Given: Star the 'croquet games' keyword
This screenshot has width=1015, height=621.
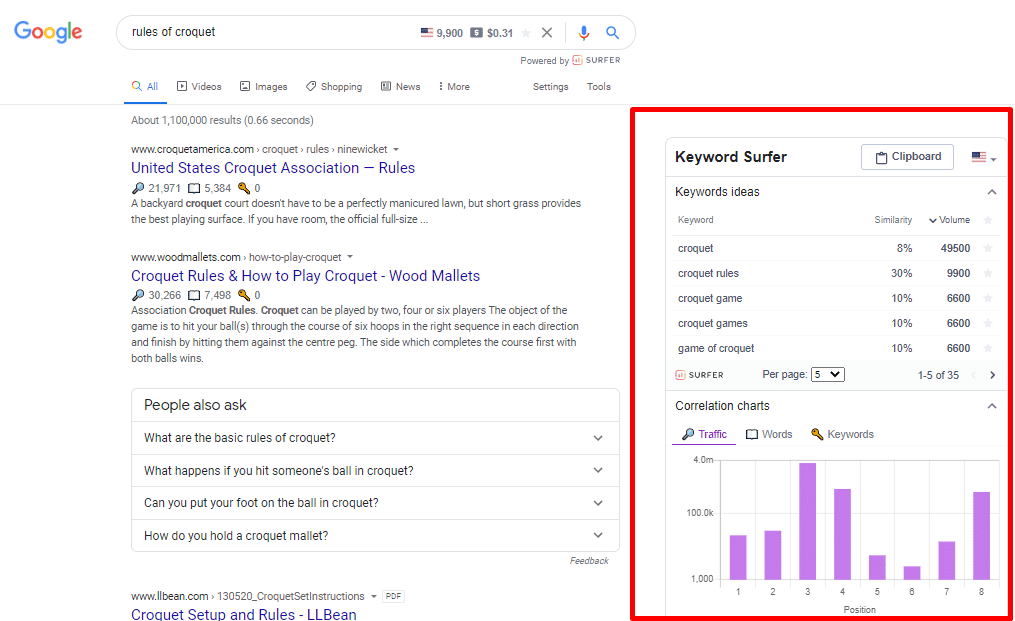Looking at the screenshot, I should coord(988,323).
